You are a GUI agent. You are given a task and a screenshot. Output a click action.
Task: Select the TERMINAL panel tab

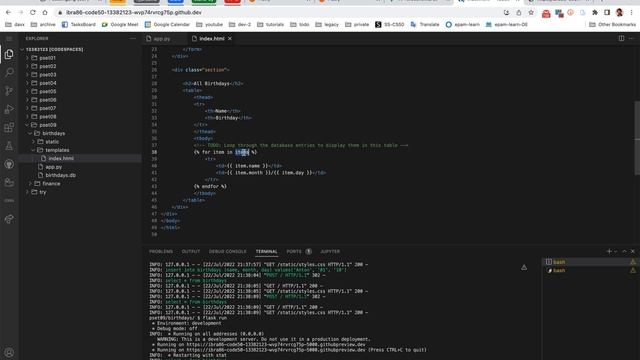pos(267,251)
